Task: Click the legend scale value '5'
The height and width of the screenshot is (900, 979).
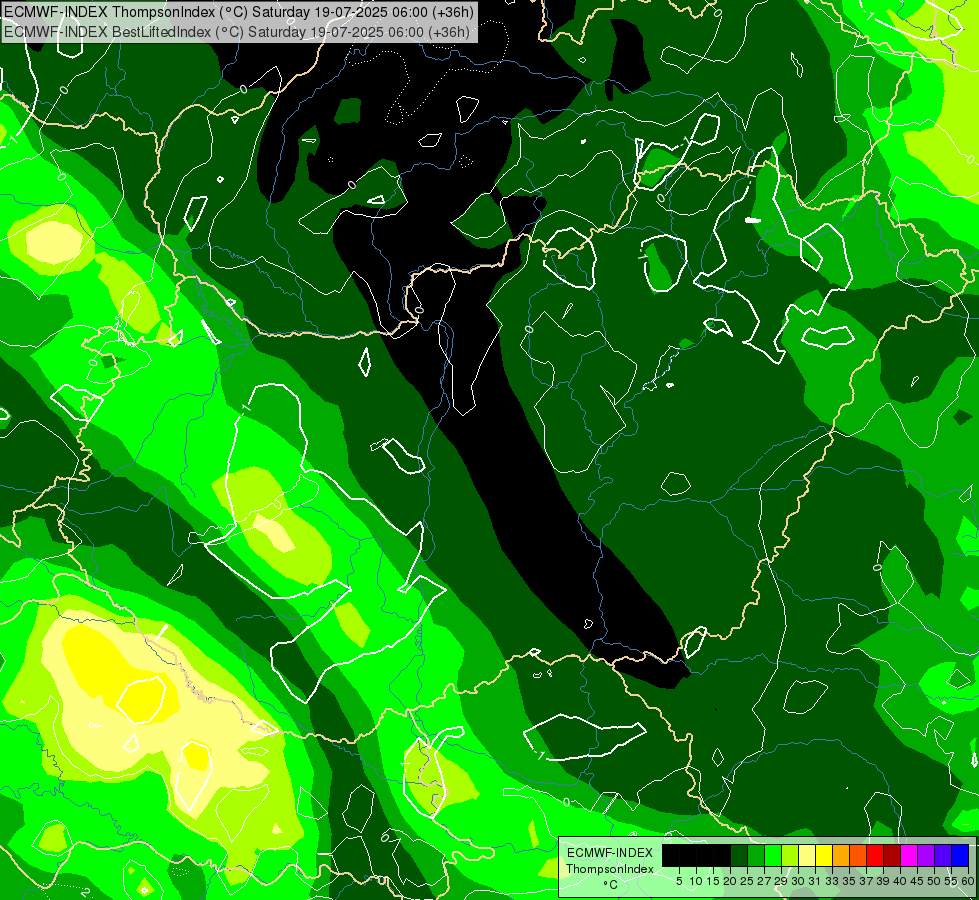Action: coord(679,881)
